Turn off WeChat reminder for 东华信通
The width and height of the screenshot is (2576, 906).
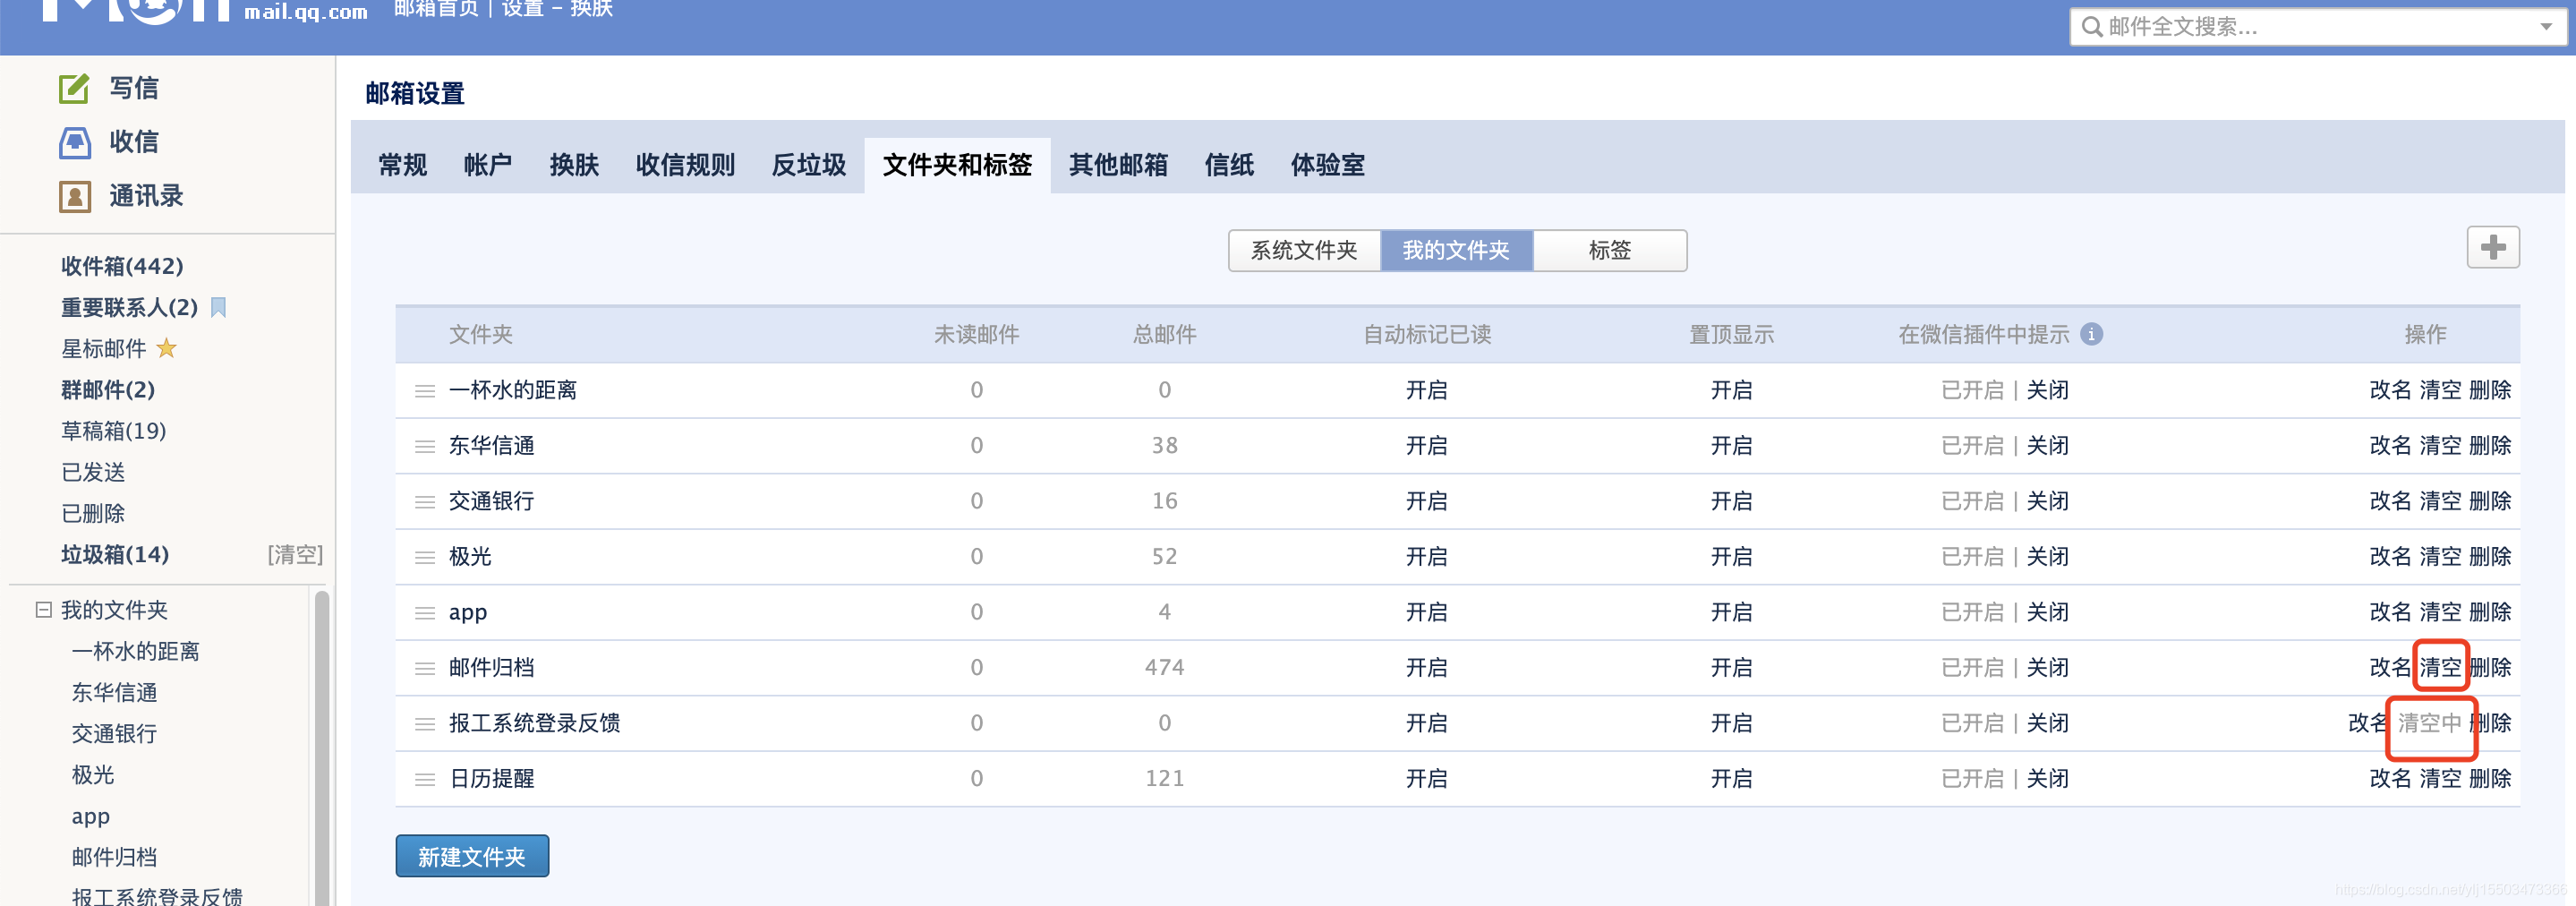pyautogui.click(x=2047, y=445)
